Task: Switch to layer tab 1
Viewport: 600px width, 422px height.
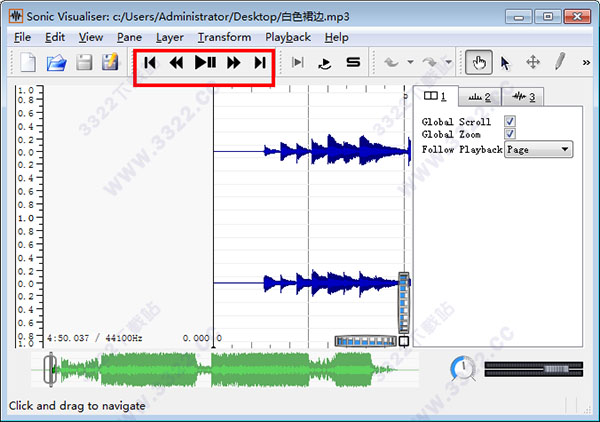Action: coord(435,96)
